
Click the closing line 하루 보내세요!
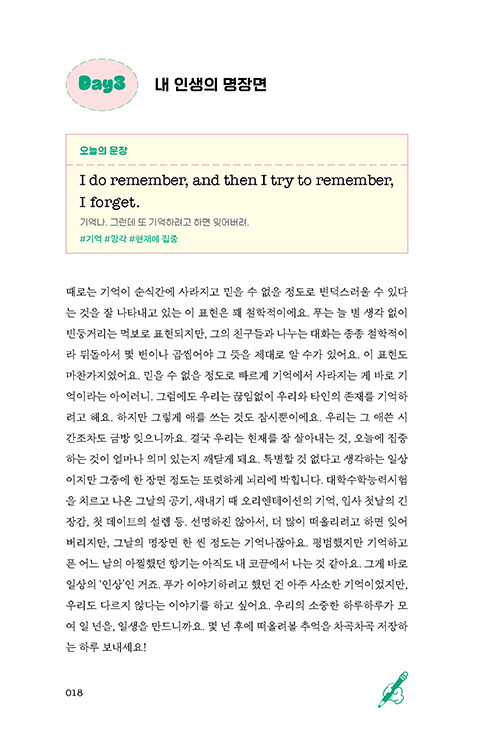(x=106, y=647)
